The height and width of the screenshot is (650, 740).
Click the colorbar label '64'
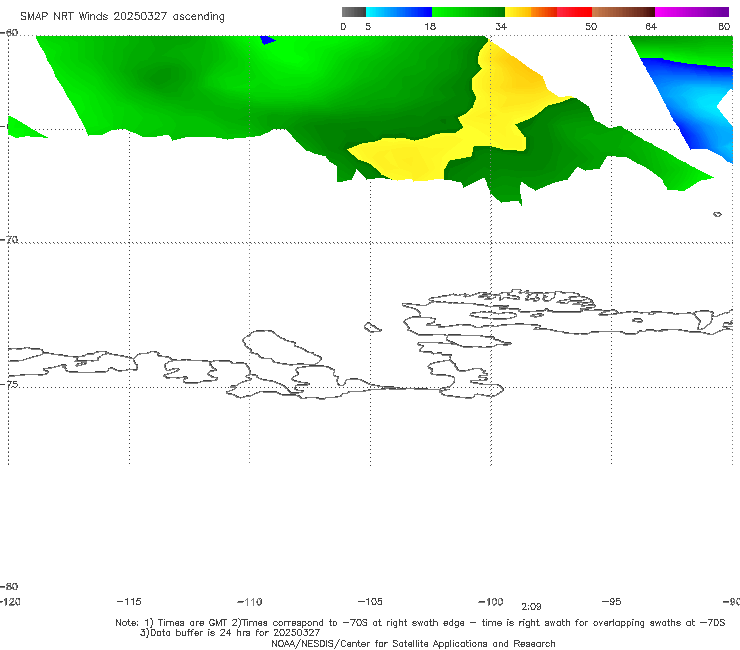tap(651, 26)
